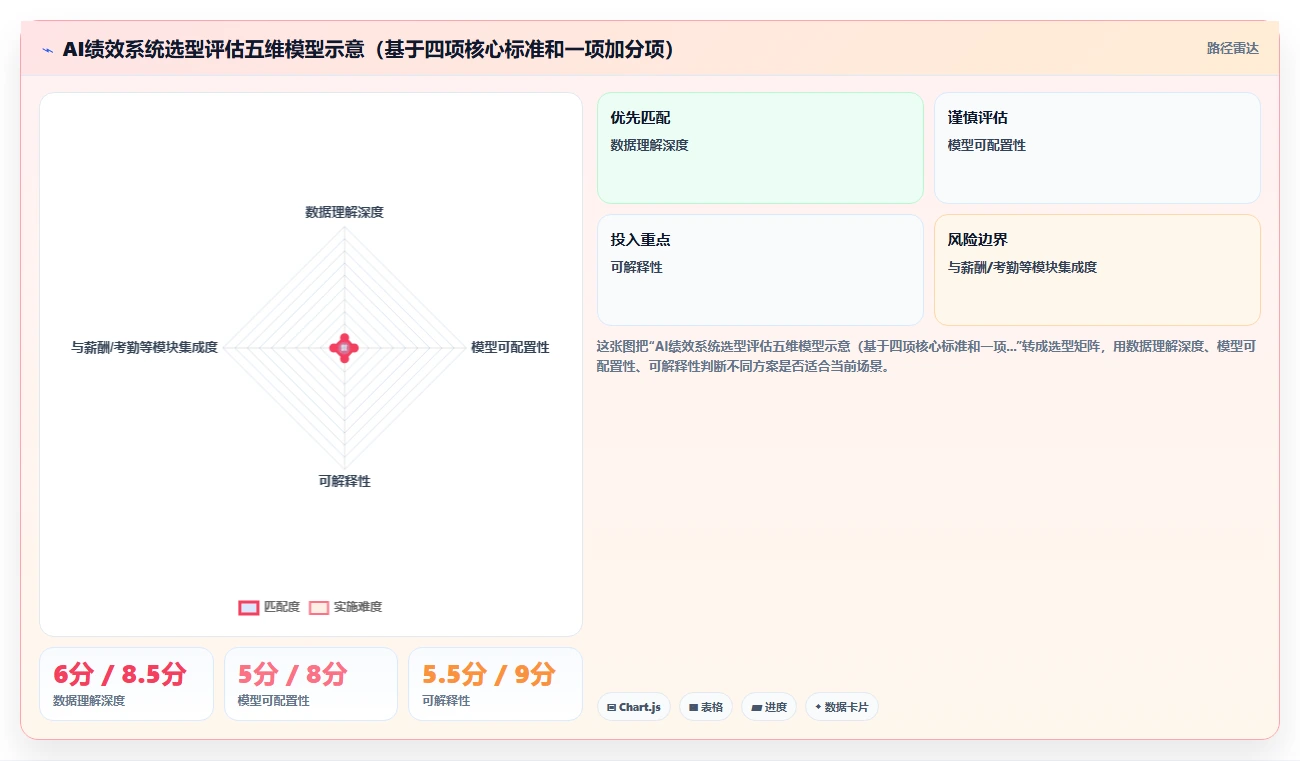1300x761 pixels.
Task: Click the 与薪酬/考勤等模块集成度 radar axis label
Action: (x=144, y=347)
